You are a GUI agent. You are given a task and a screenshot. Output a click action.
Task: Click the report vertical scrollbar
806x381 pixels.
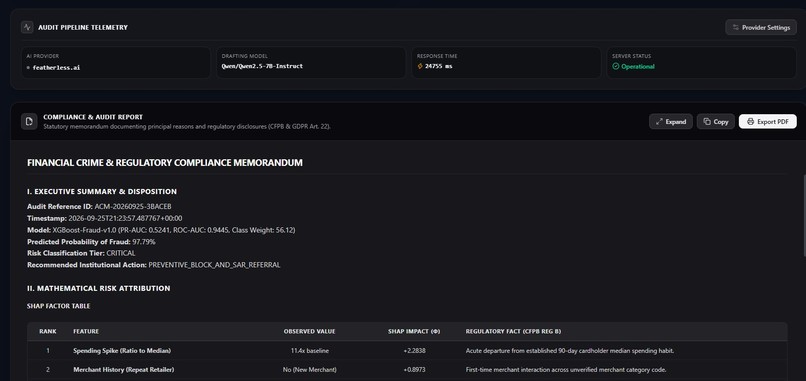coord(804,216)
